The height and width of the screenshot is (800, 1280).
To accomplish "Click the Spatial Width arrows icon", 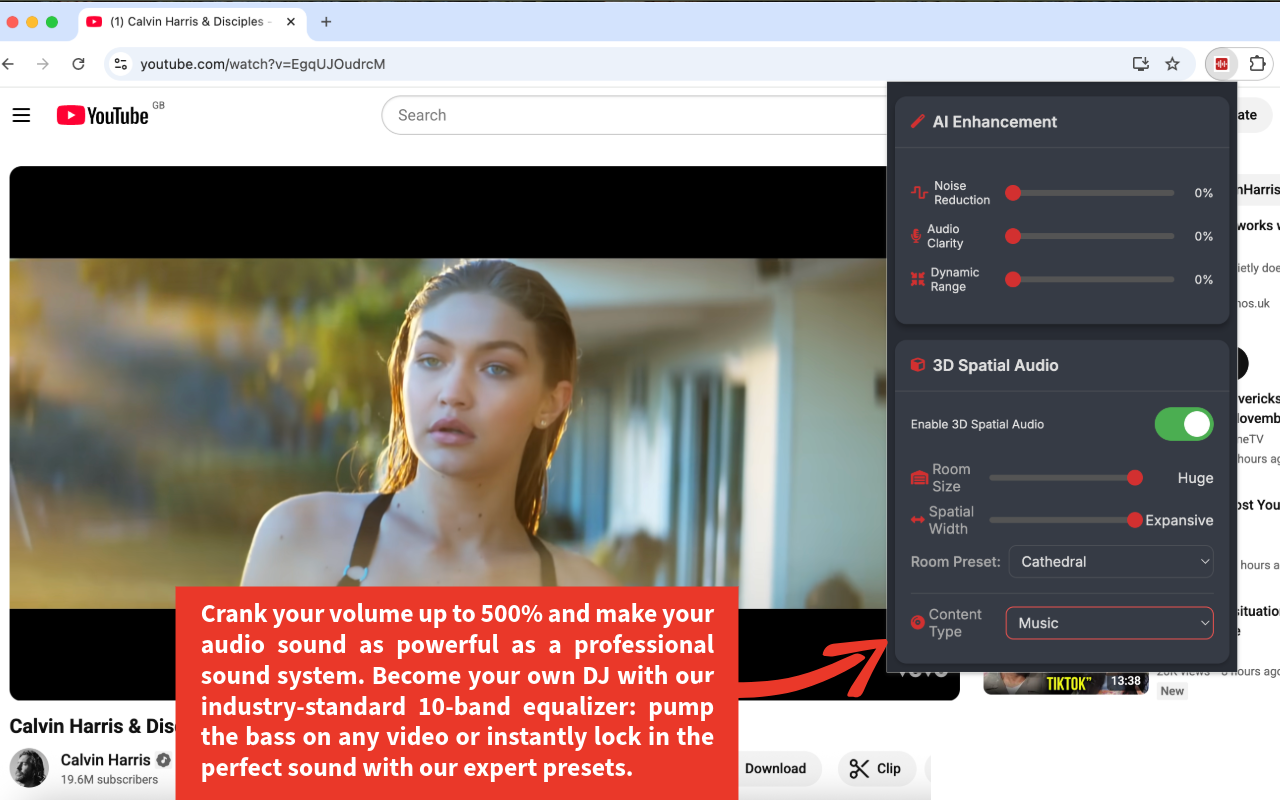I will 916,520.
